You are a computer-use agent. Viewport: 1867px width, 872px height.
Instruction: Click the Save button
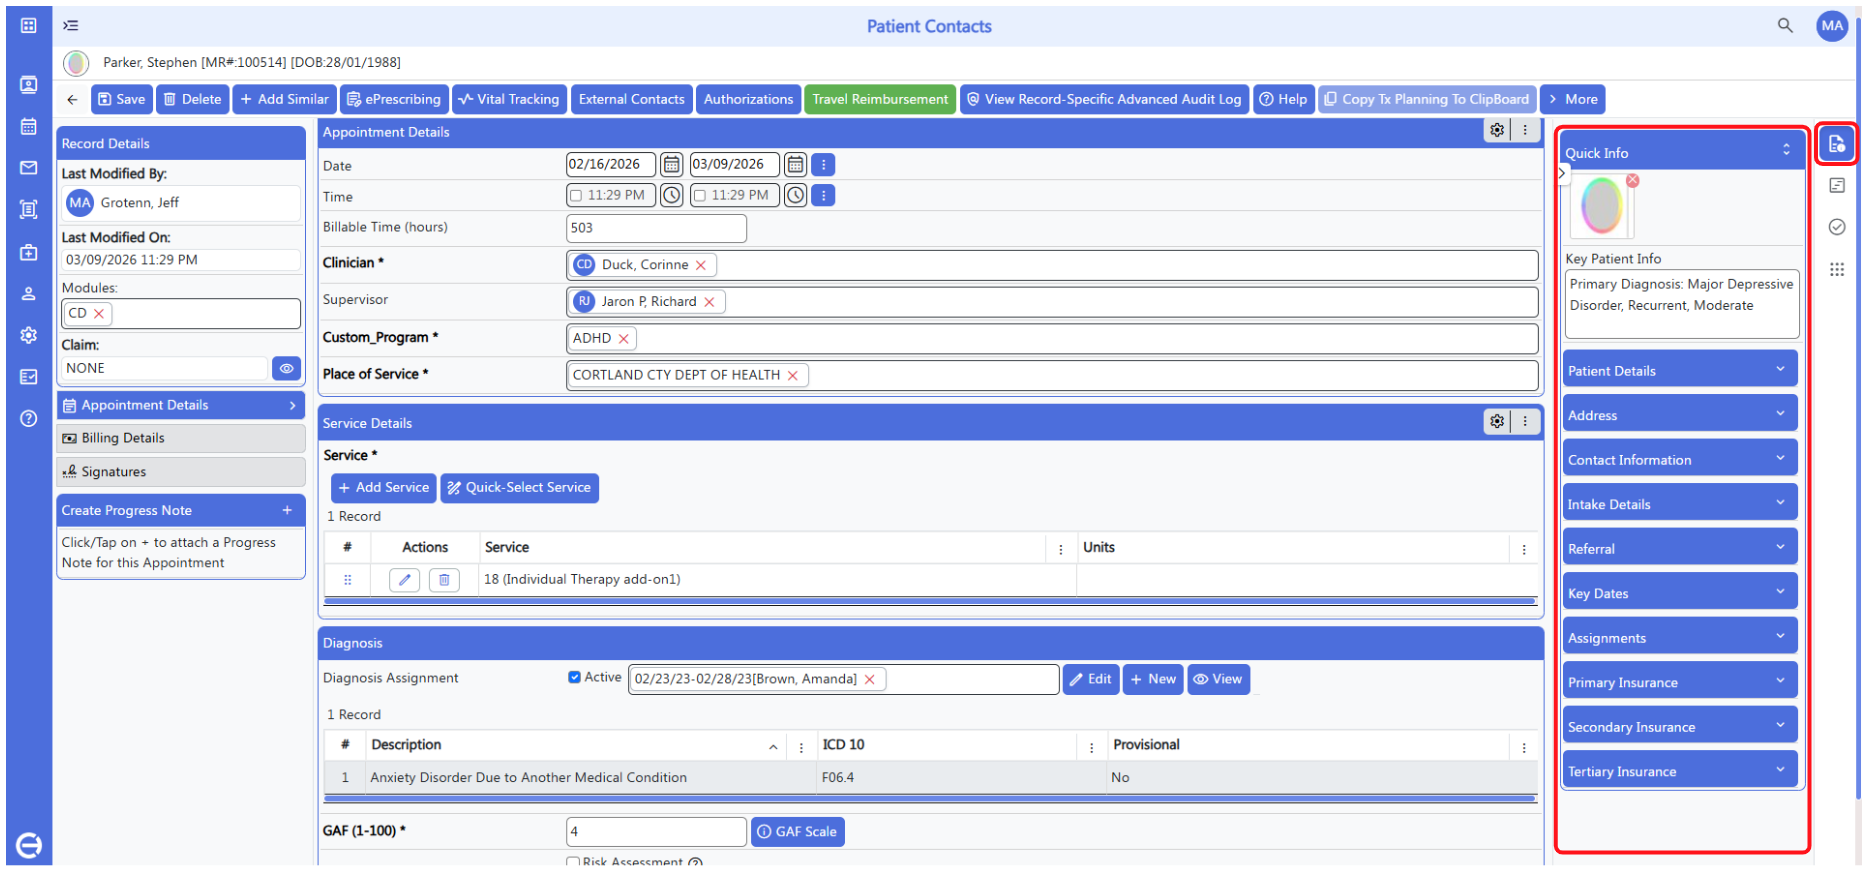click(x=122, y=99)
